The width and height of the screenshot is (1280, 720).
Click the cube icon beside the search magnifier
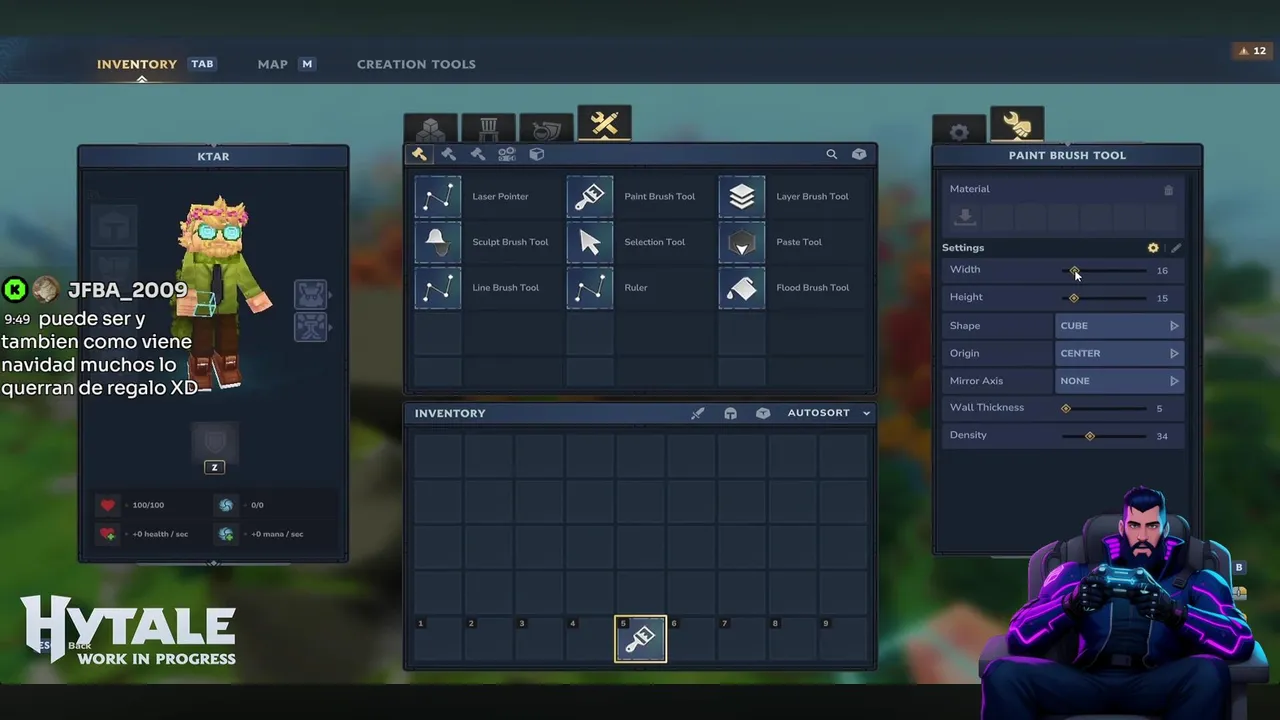click(859, 154)
